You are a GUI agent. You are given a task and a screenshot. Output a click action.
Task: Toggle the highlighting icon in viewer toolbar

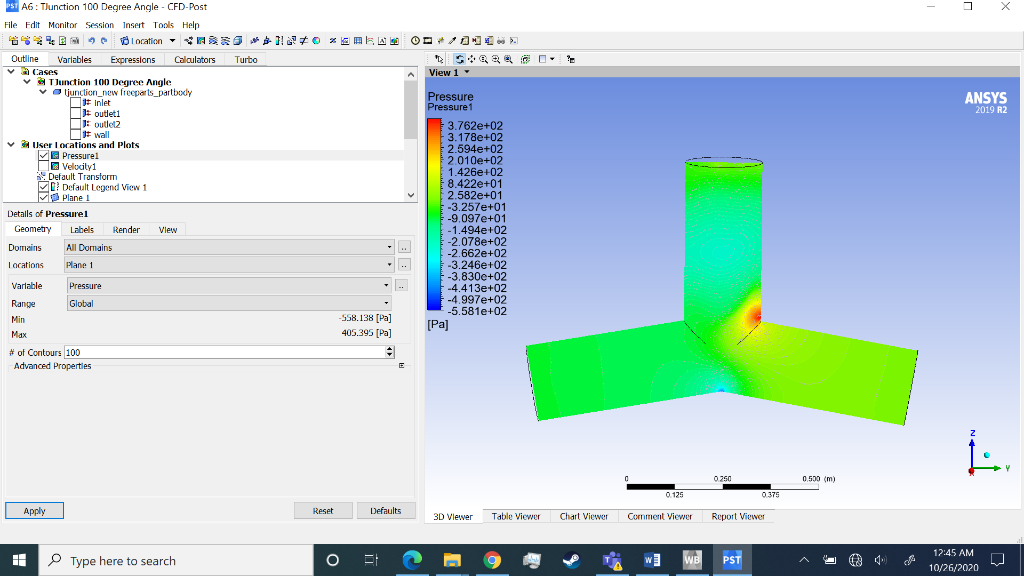tap(525, 59)
